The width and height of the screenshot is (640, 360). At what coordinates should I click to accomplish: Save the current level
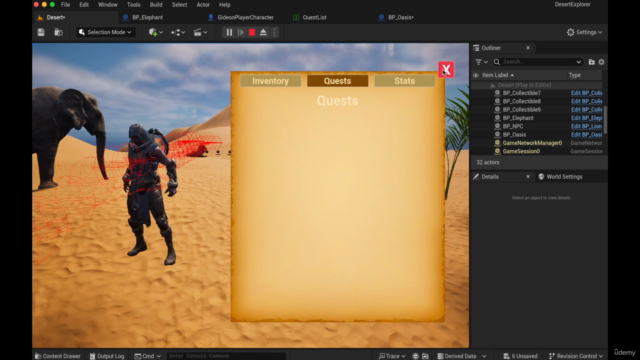tap(41, 32)
